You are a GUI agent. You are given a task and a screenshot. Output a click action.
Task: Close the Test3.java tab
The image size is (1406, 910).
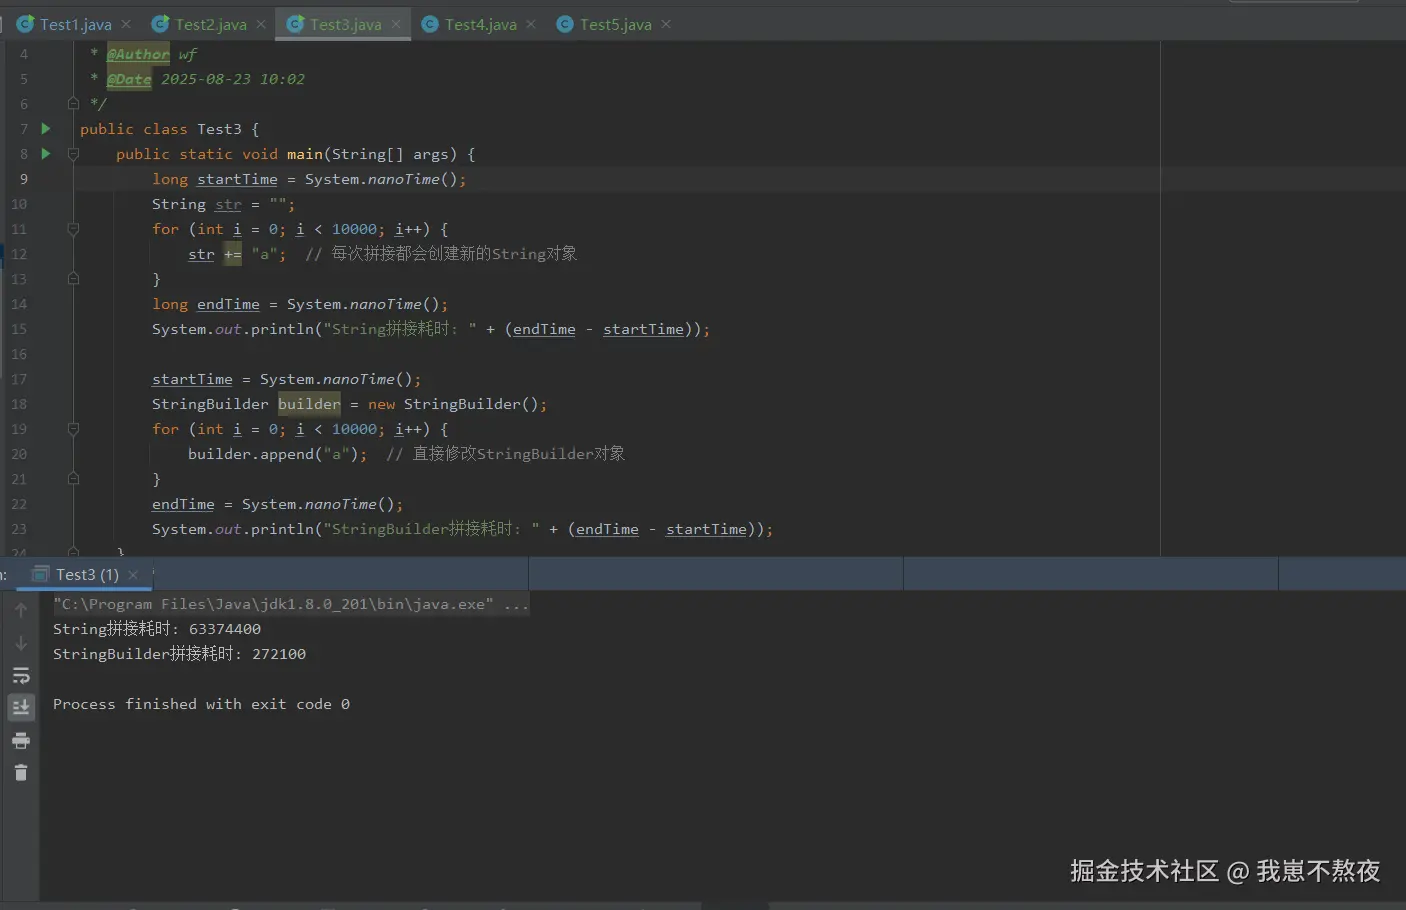pyautogui.click(x=396, y=24)
